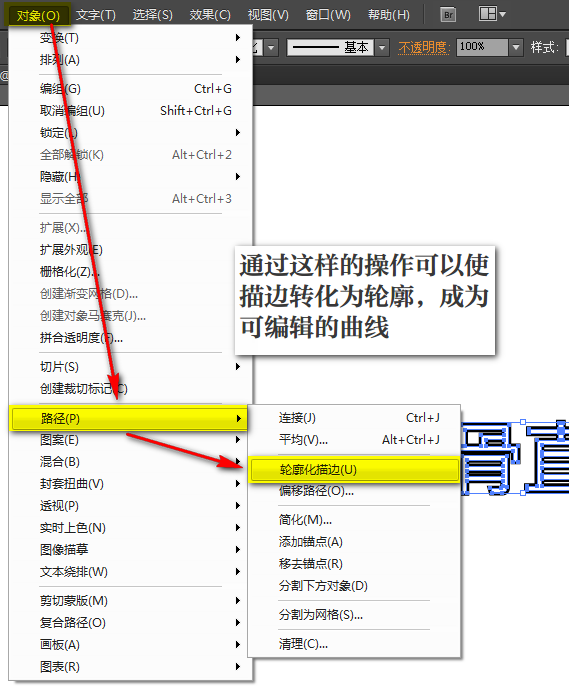Image resolution: width=569 pixels, height=692 pixels.
Task: Expand the 切片(S) submenu
Action: click(x=131, y=367)
